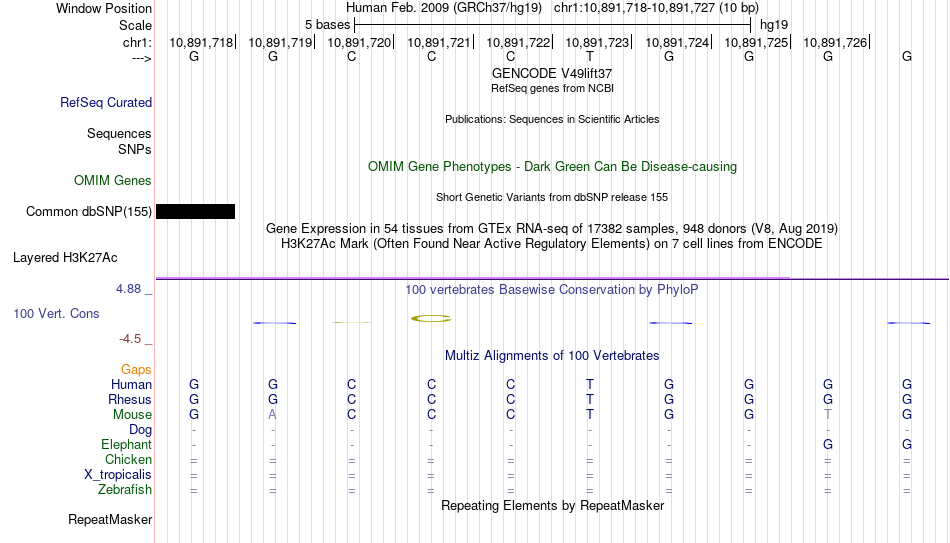Click the GTEx Gene Expression track title
Screen dimensions: 950x543
552,228
